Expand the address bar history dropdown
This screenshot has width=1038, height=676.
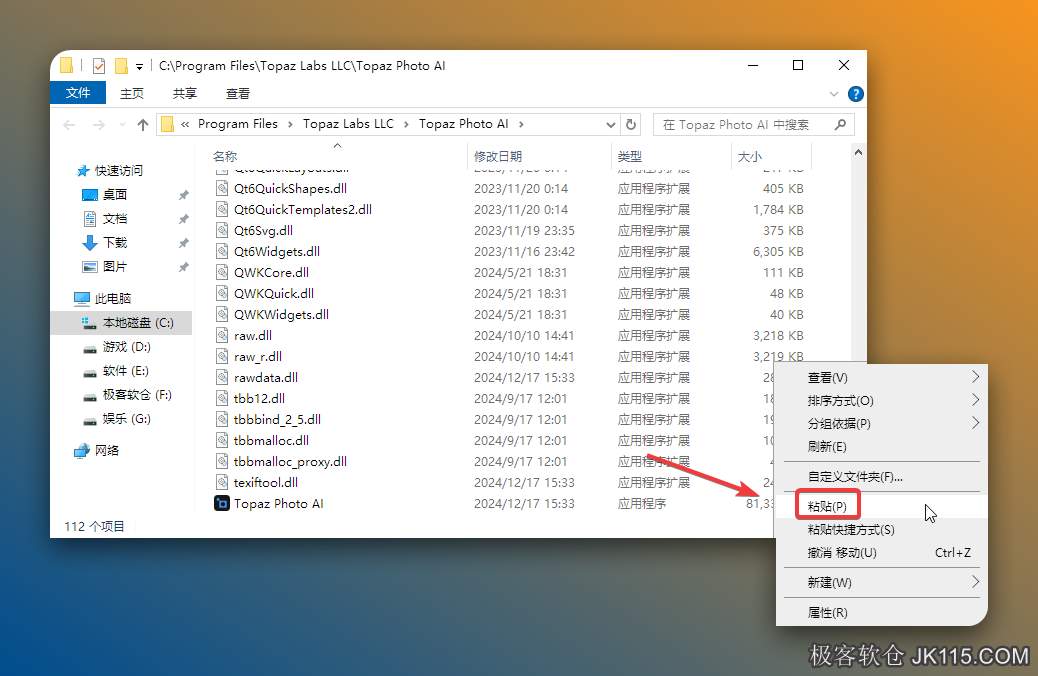(x=610, y=124)
